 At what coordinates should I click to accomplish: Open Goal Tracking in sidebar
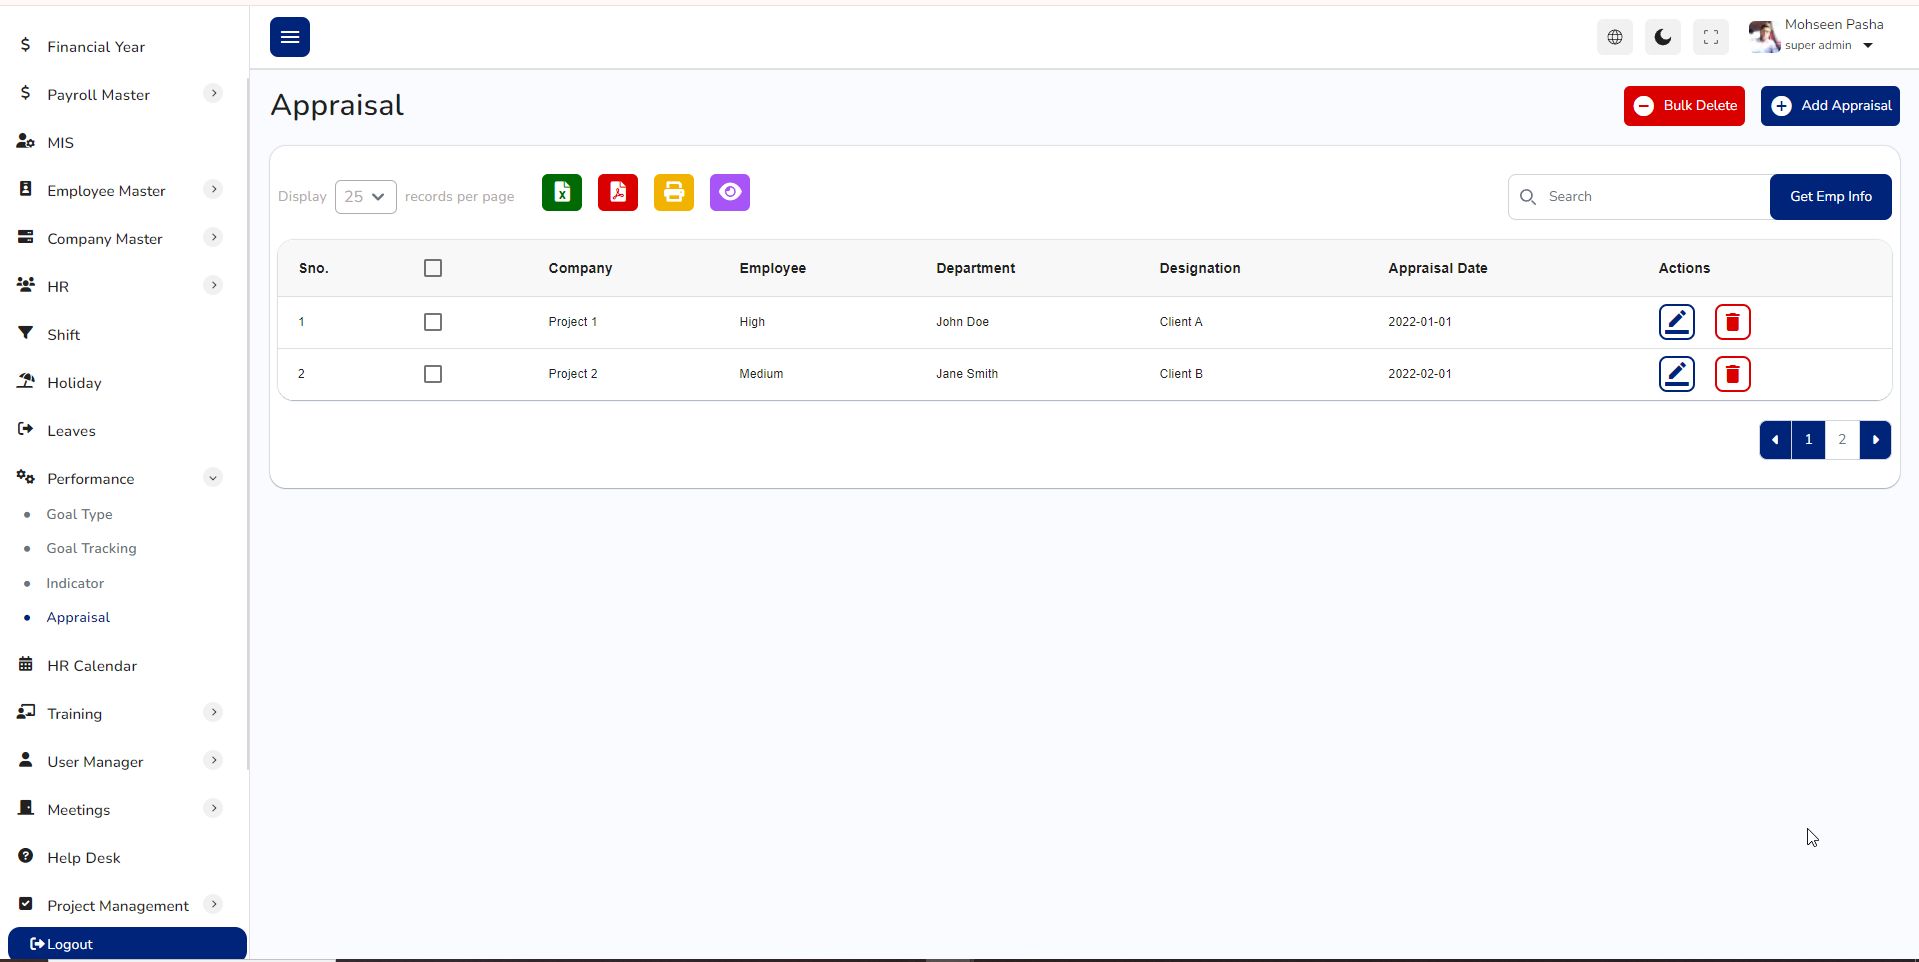pos(91,548)
